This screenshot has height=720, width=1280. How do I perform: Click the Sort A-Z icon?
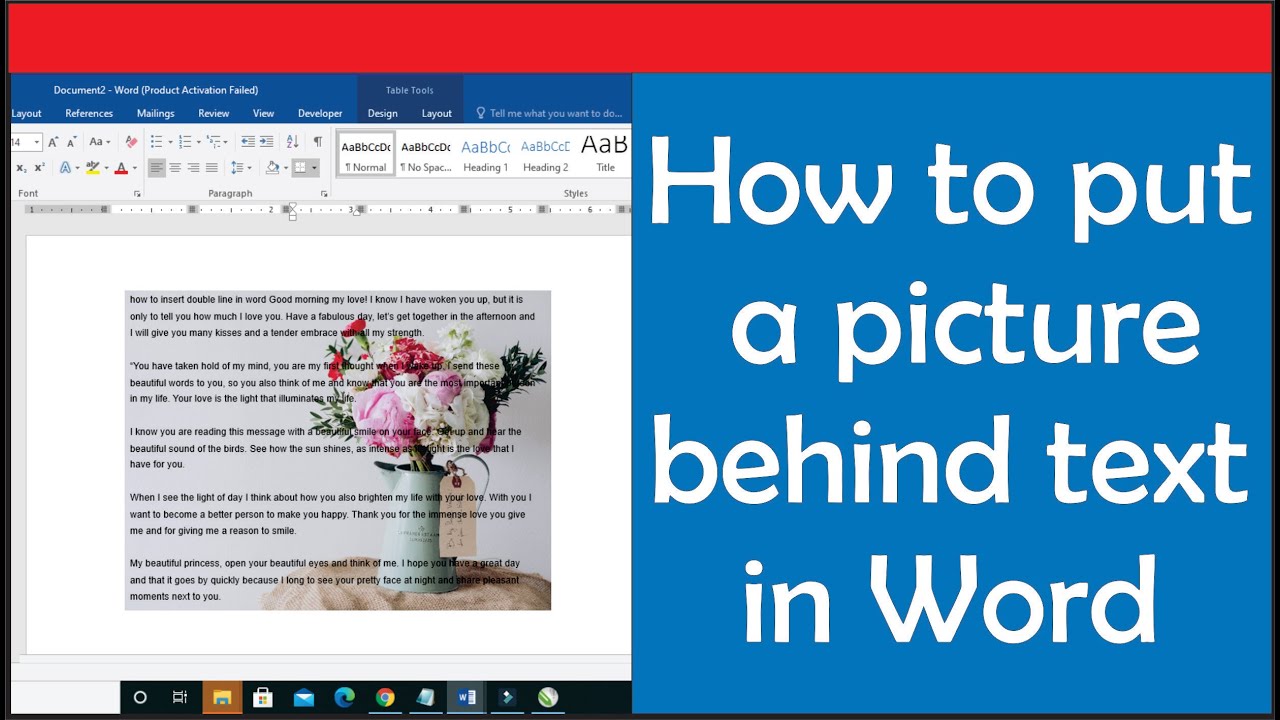point(291,142)
